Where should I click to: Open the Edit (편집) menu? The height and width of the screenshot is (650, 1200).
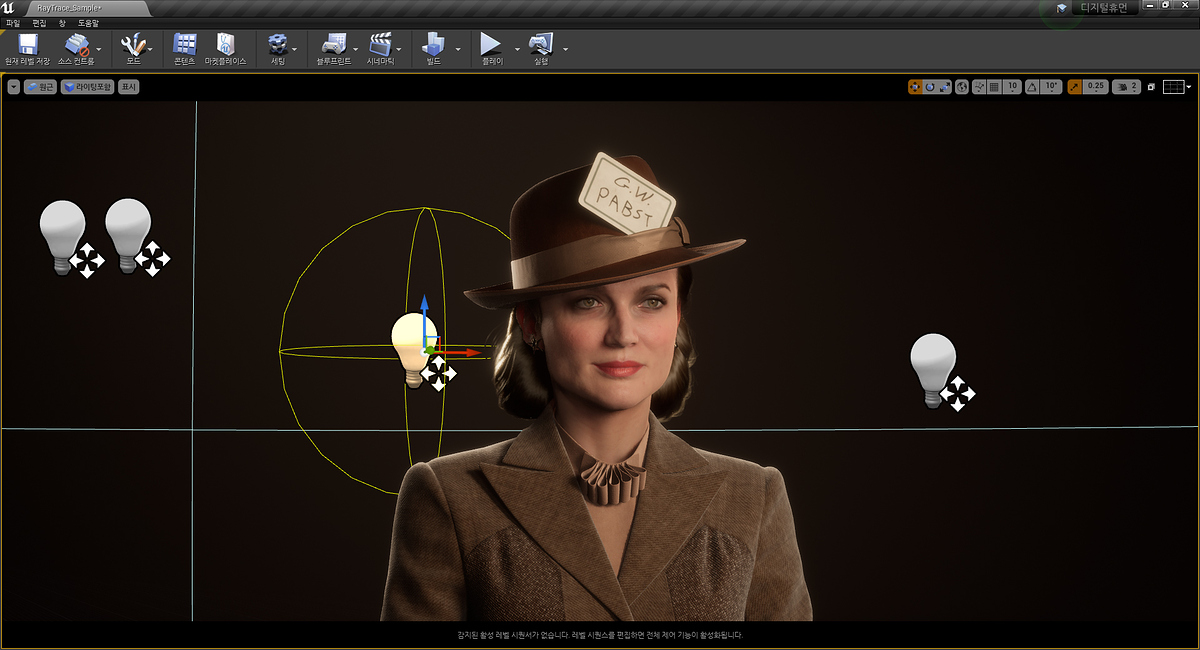click(39, 22)
